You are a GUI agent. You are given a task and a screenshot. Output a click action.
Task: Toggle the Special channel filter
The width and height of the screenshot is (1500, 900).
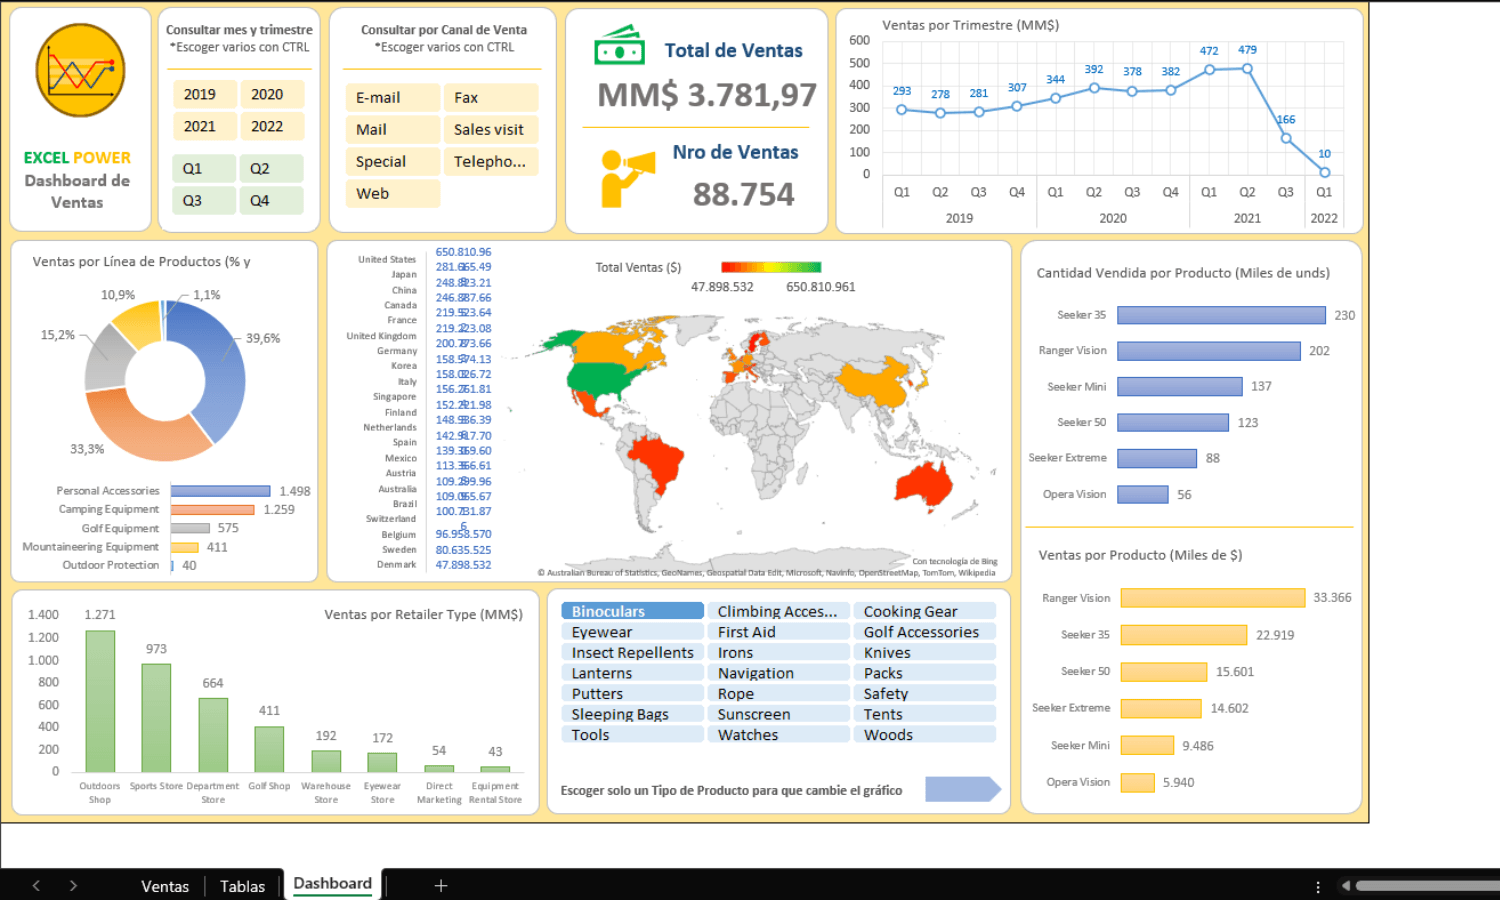[393, 161]
